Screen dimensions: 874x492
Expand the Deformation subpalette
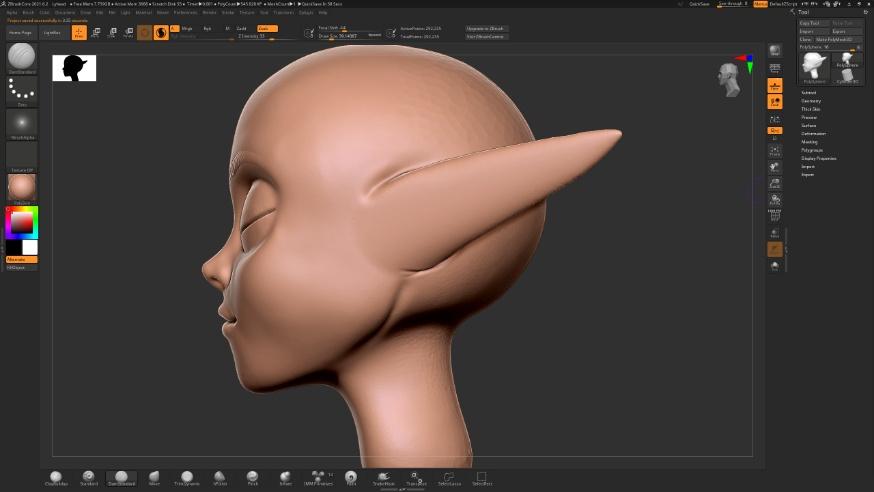813,134
